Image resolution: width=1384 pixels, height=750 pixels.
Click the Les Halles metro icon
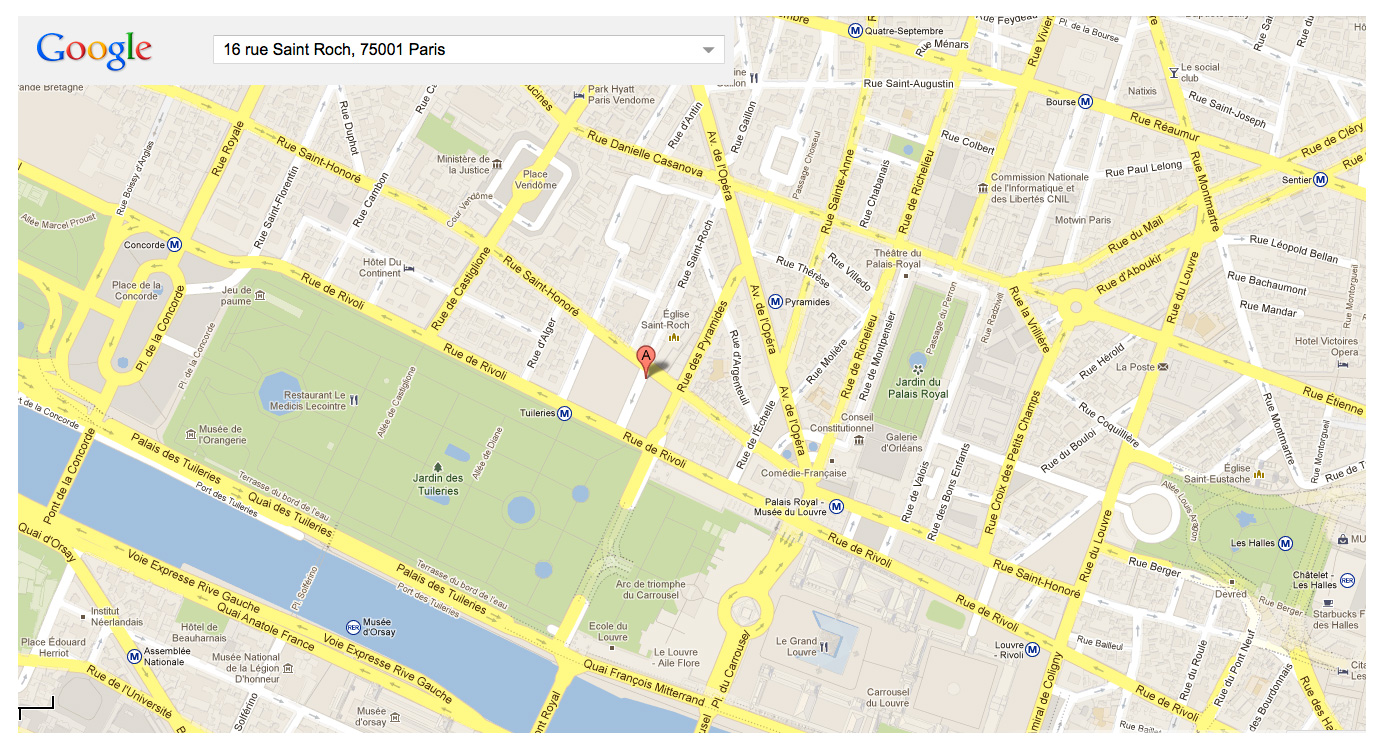[1286, 543]
